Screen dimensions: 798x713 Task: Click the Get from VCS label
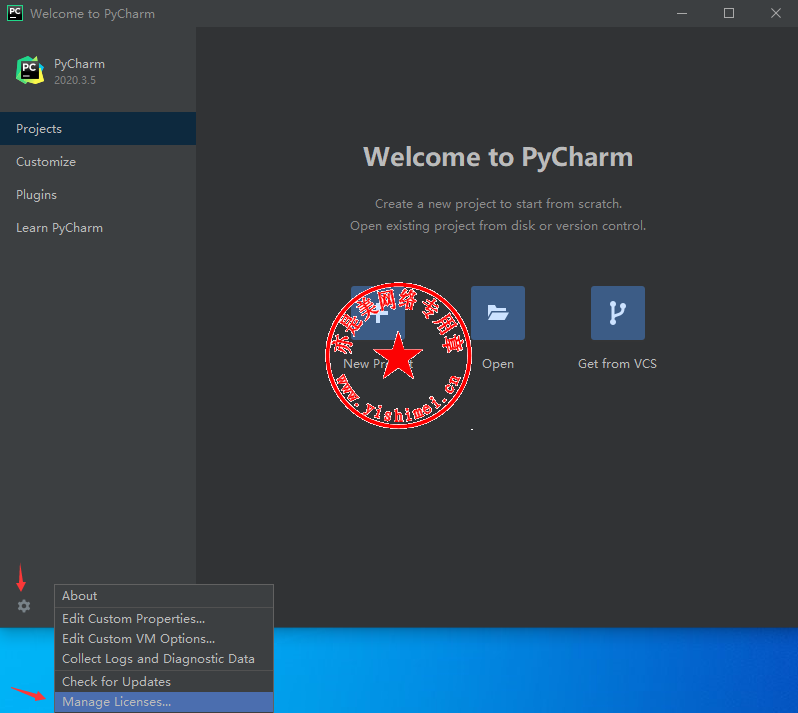[x=617, y=363]
